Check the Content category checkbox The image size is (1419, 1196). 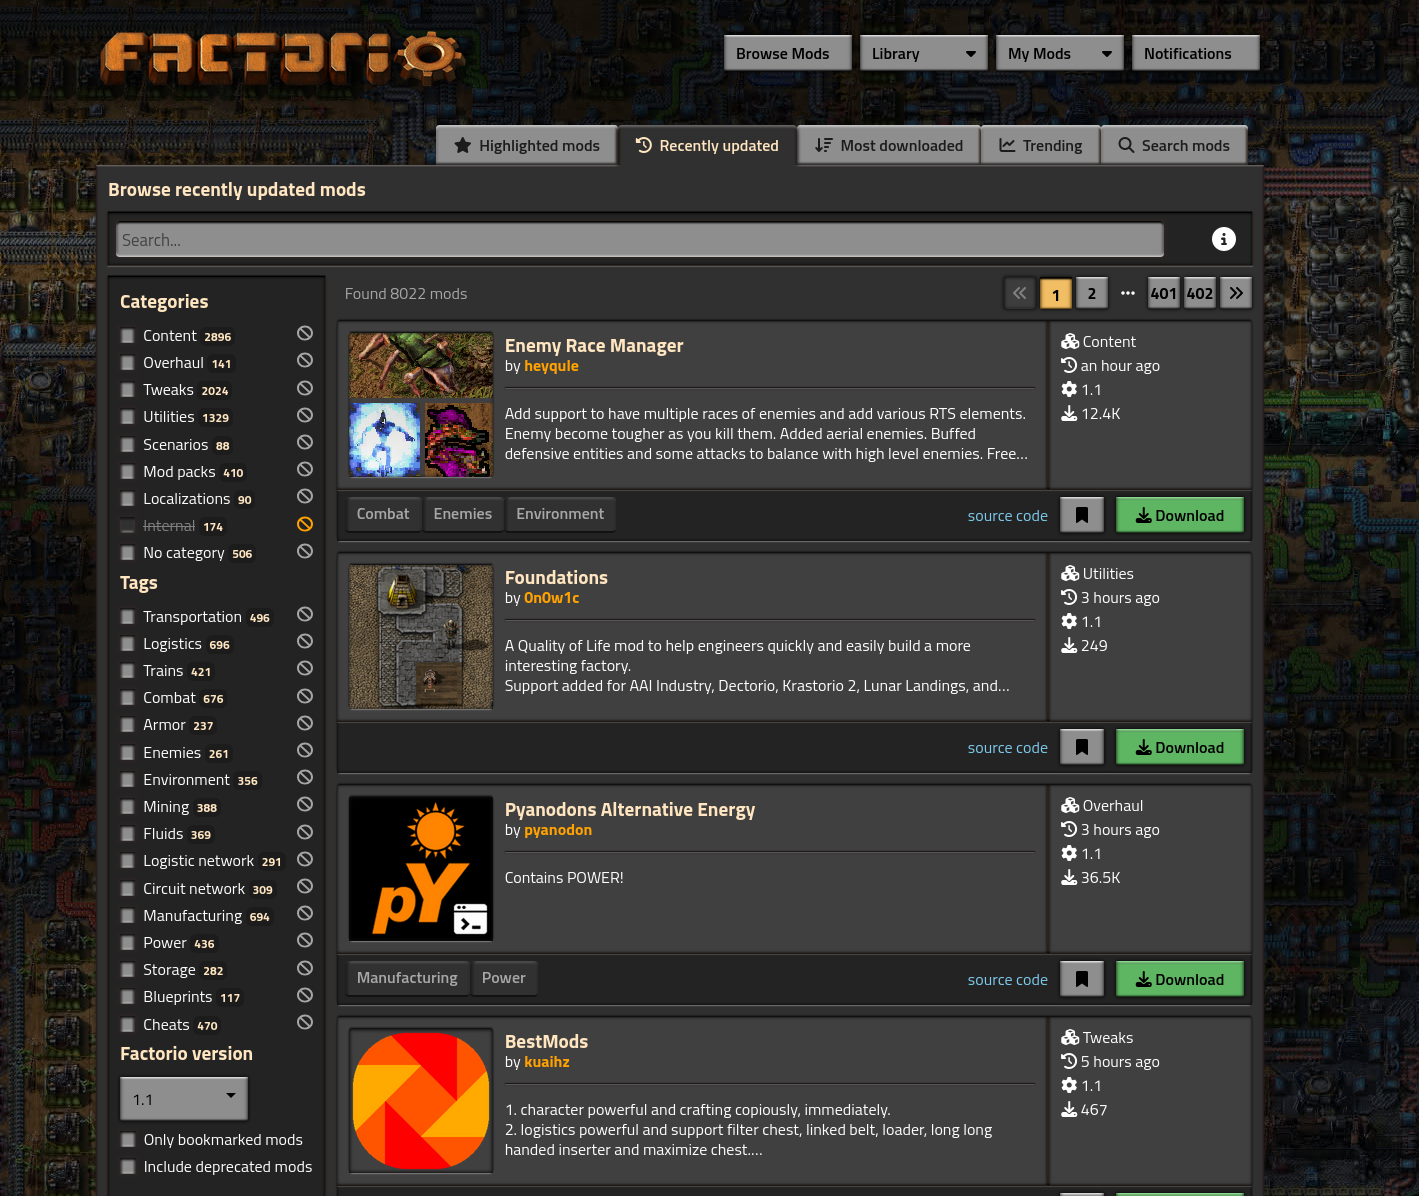click(128, 336)
